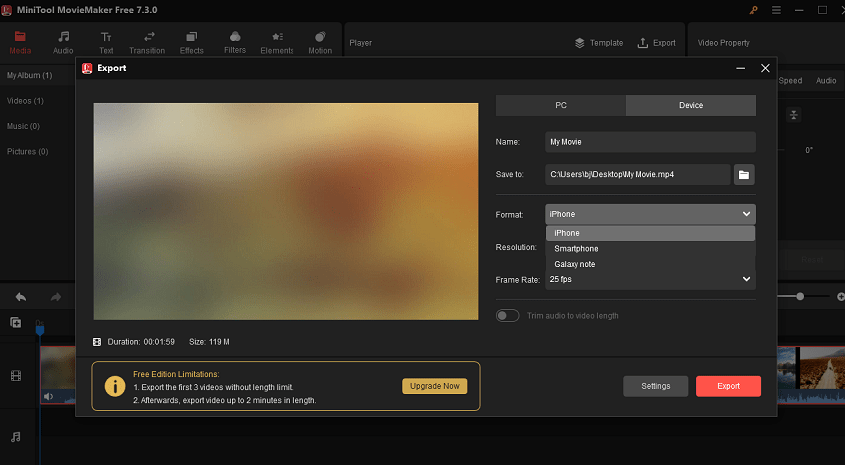Image resolution: width=845 pixels, height=465 pixels.
Task: Choose Galaxy note from the format list
Action: pos(650,264)
